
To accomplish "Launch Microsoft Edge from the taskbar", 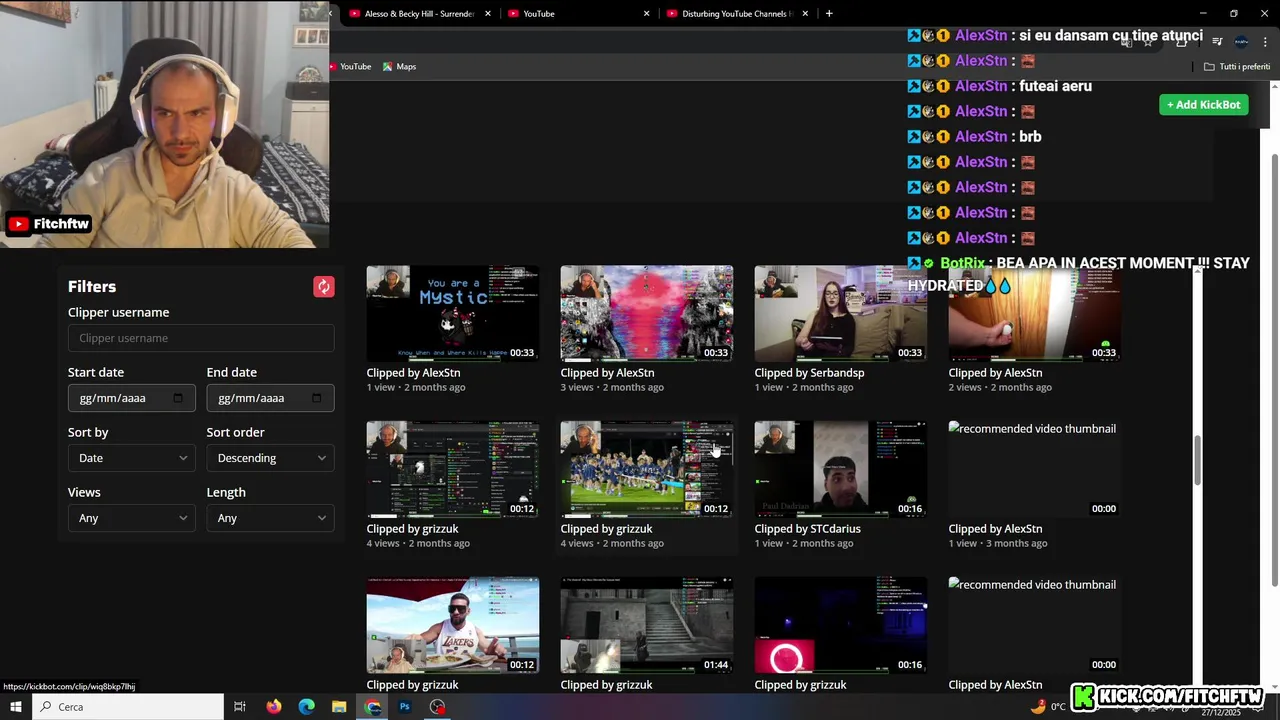I will coord(307,707).
